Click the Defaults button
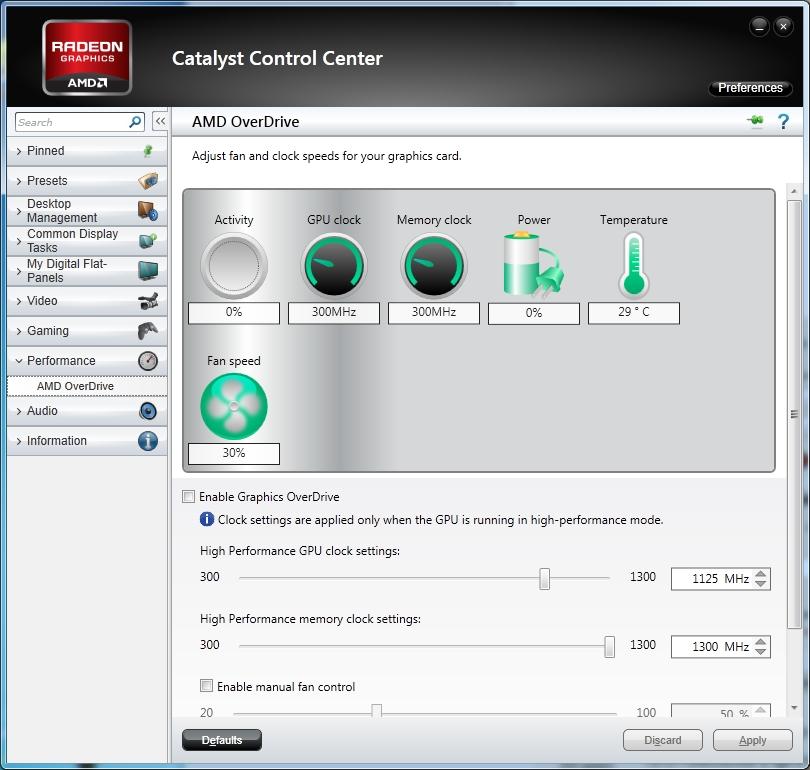Screen dimensions: 810x770 (222, 740)
